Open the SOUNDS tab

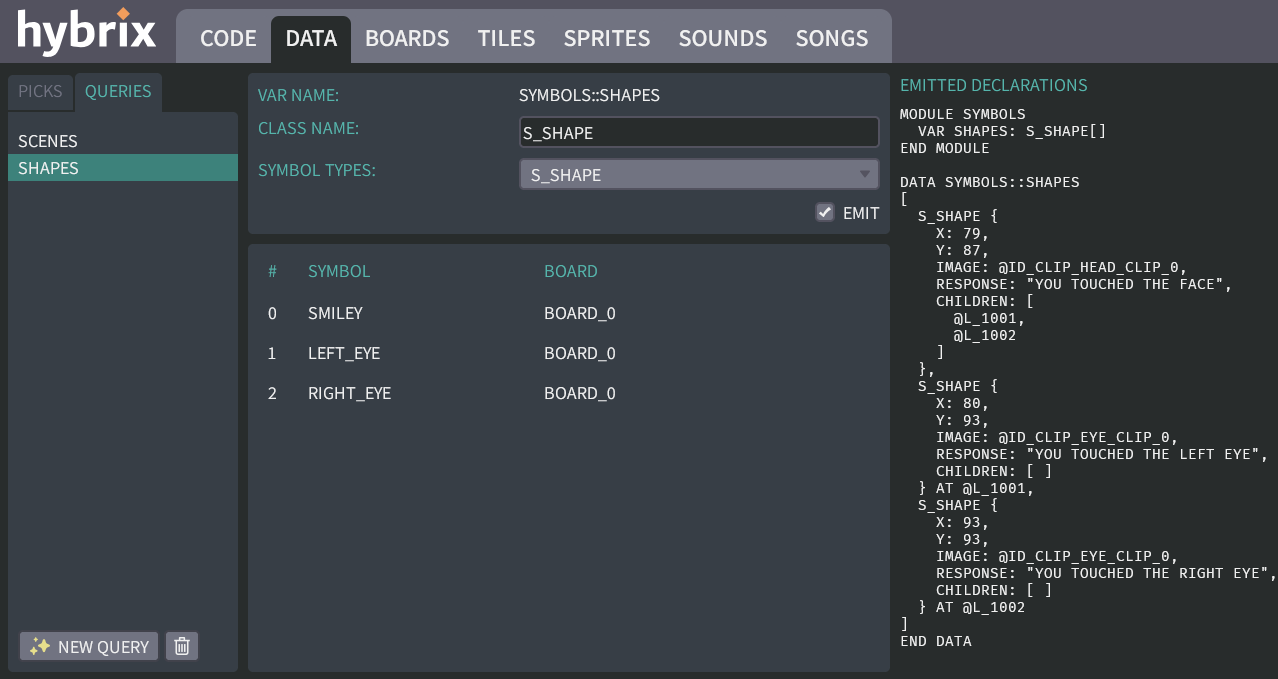[722, 38]
